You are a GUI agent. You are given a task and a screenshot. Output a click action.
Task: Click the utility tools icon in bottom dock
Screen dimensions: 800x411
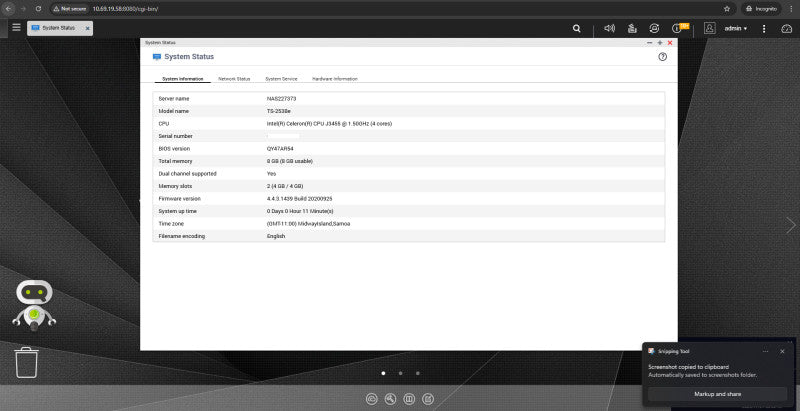[x=390, y=399]
